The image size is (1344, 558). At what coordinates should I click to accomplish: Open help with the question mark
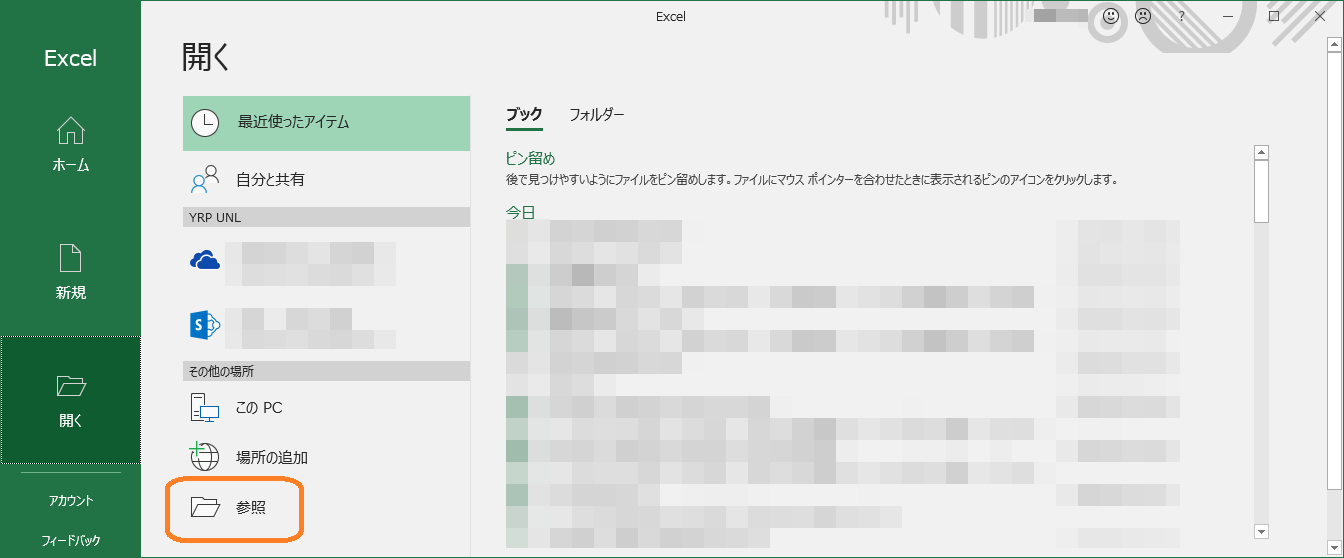[x=1181, y=16]
